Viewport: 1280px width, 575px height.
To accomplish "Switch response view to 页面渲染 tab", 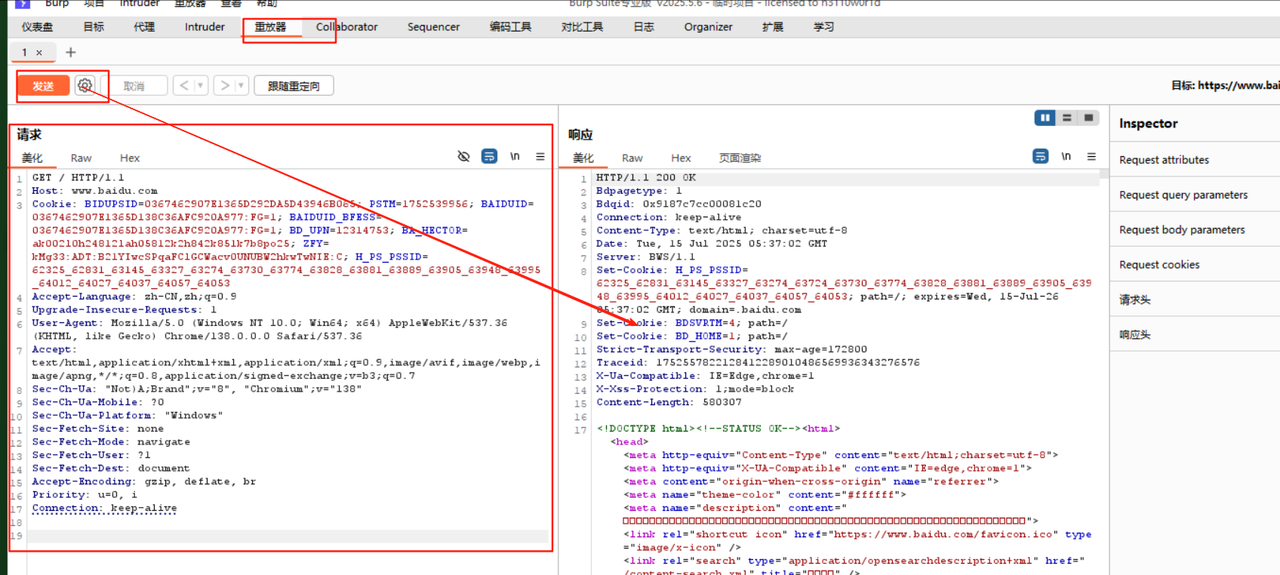I will pyautogui.click(x=739, y=158).
